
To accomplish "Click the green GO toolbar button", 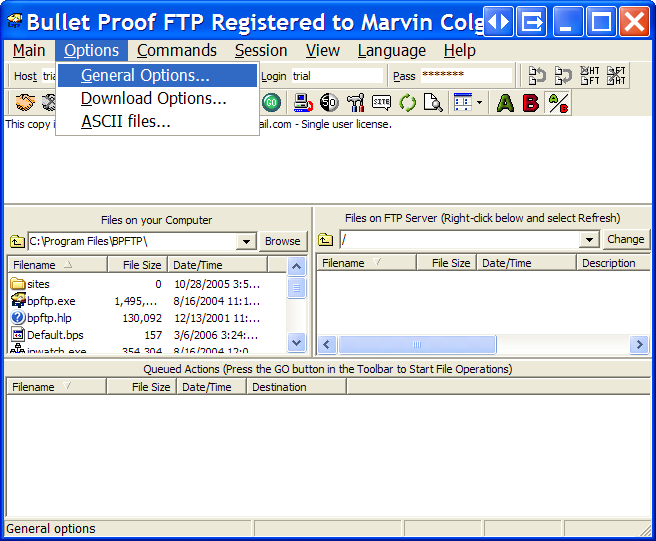I will (x=271, y=102).
